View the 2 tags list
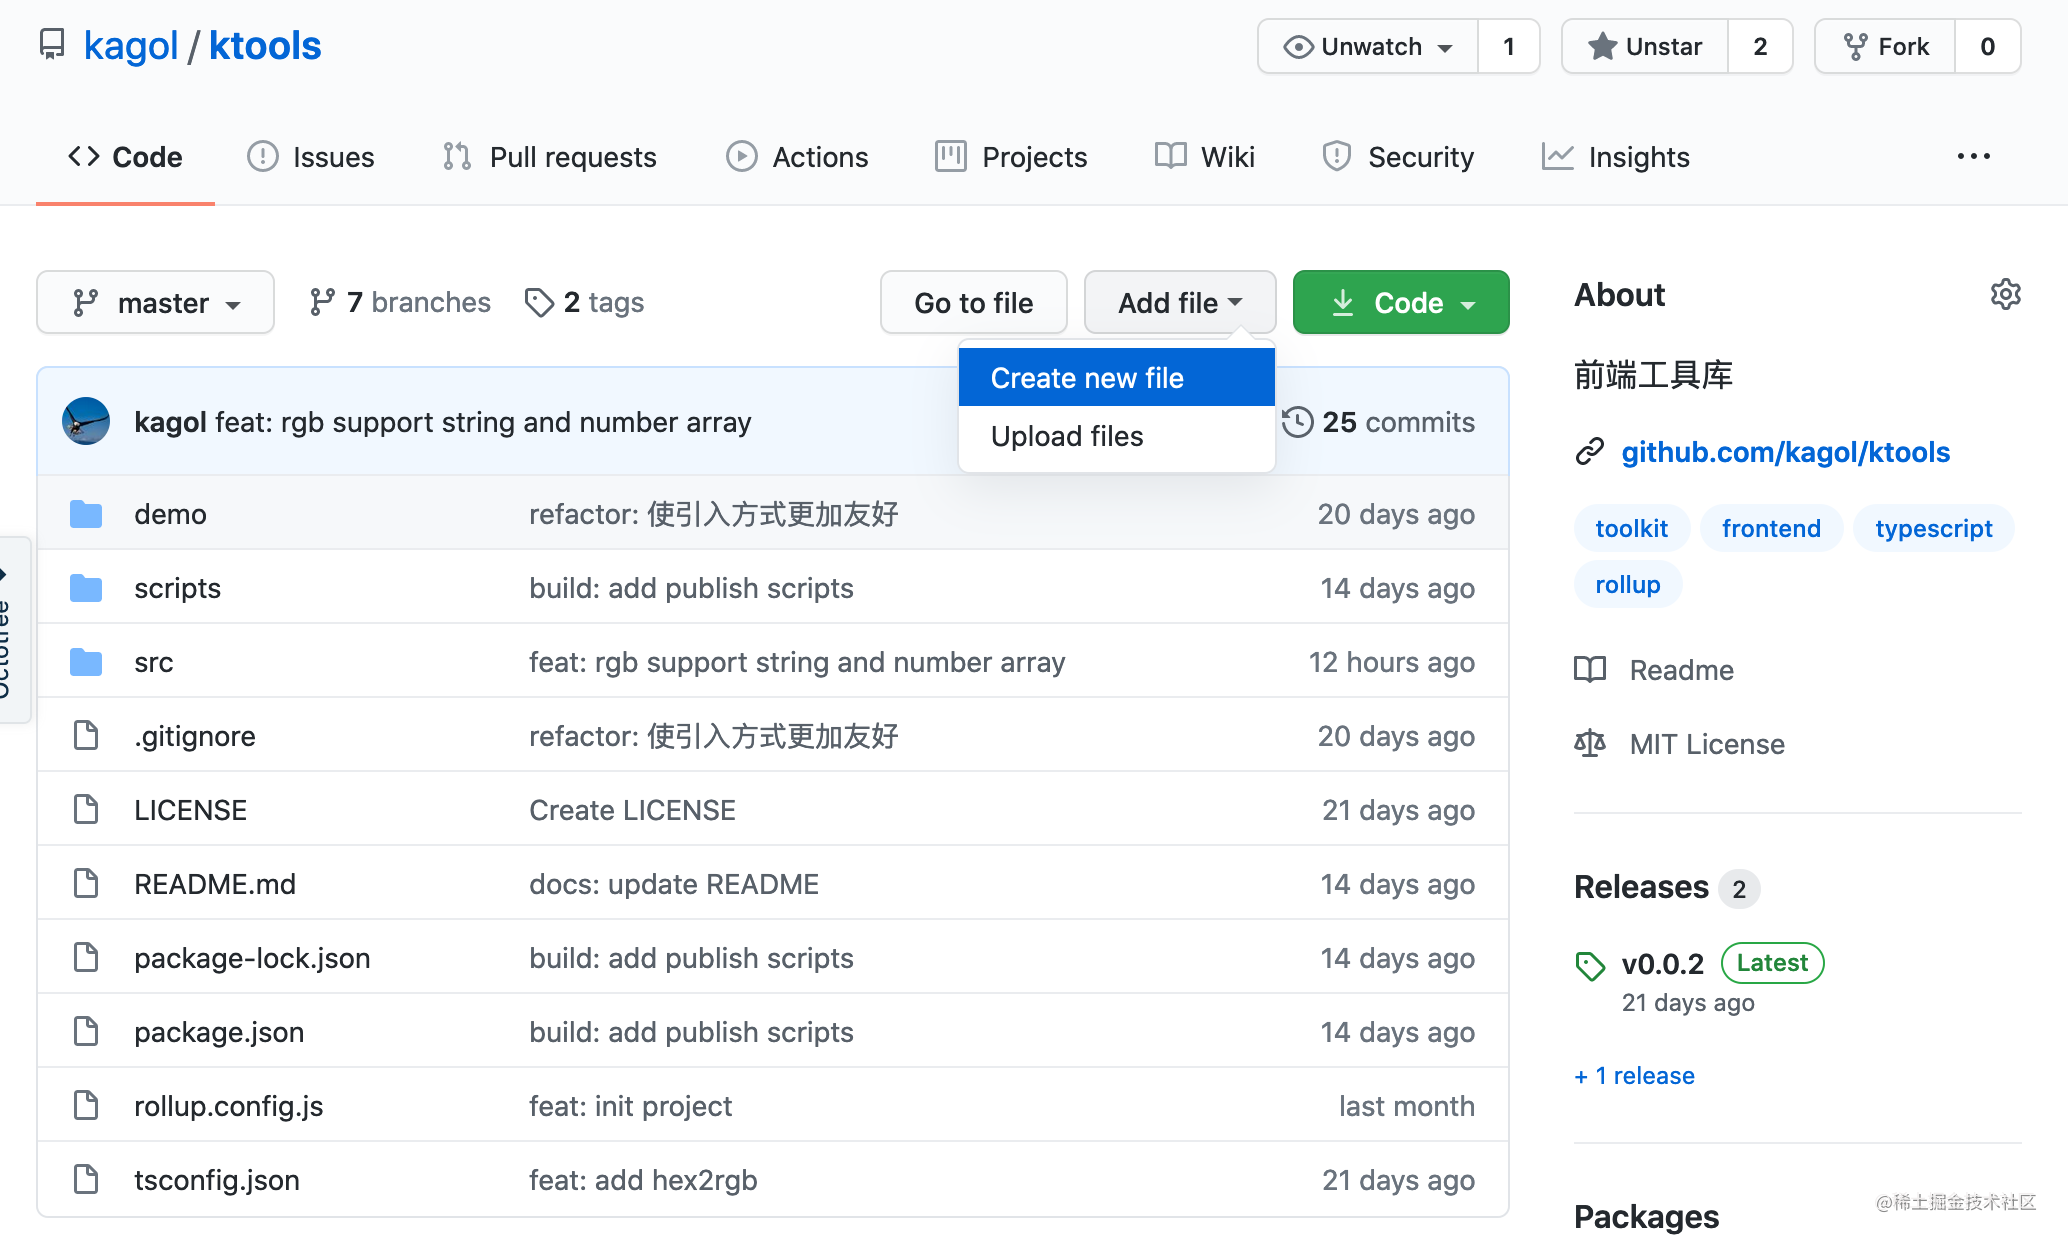 585,302
